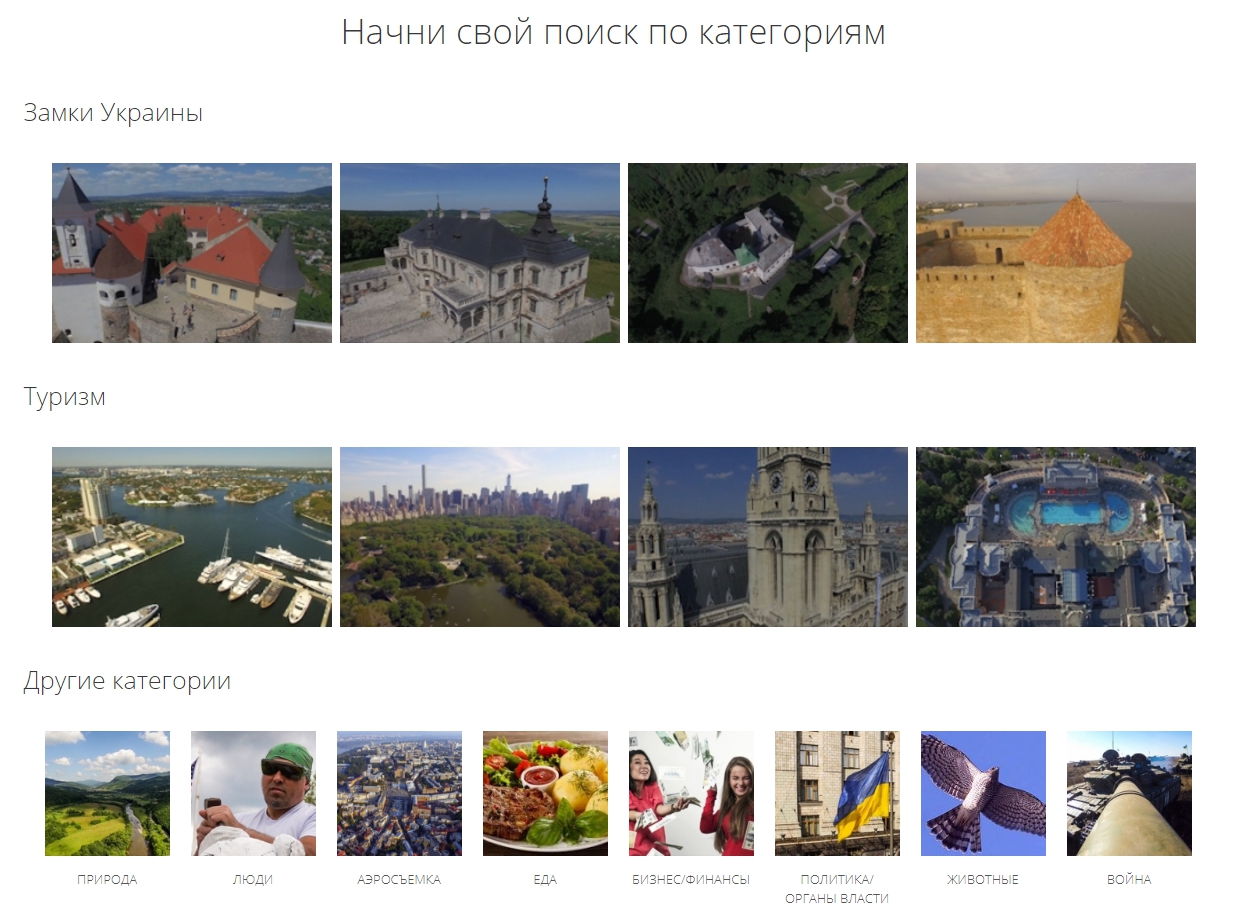Go to the ЛЮДИ category label
The image size is (1236, 909).
pyautogui.click(x=253, y=880)
